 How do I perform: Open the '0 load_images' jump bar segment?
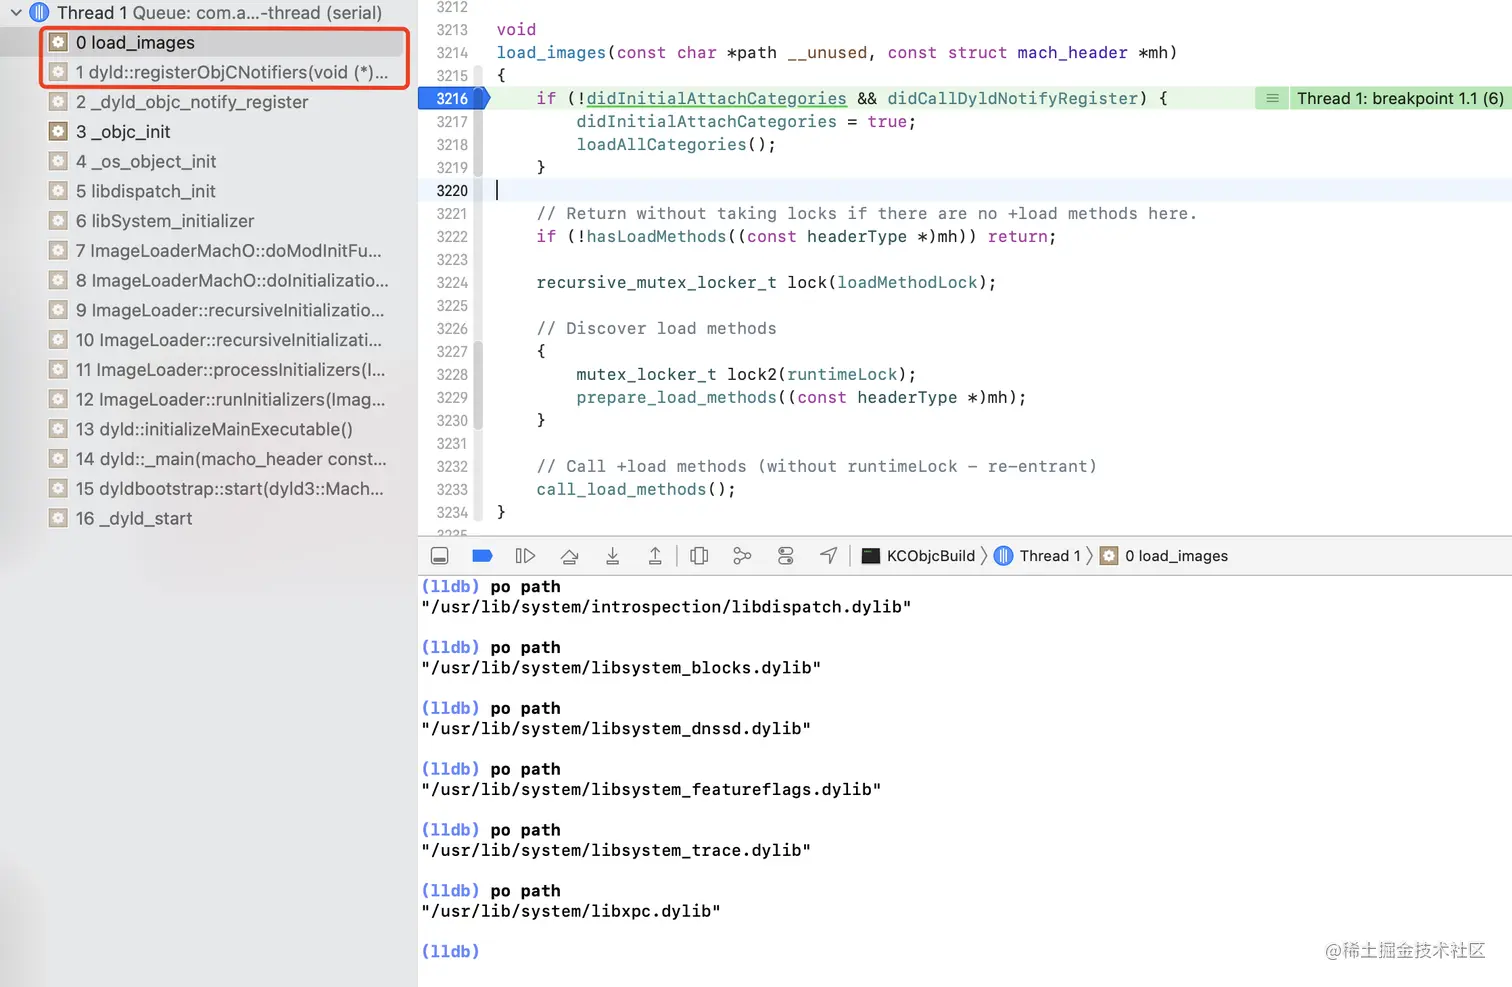coord(1164,556)
